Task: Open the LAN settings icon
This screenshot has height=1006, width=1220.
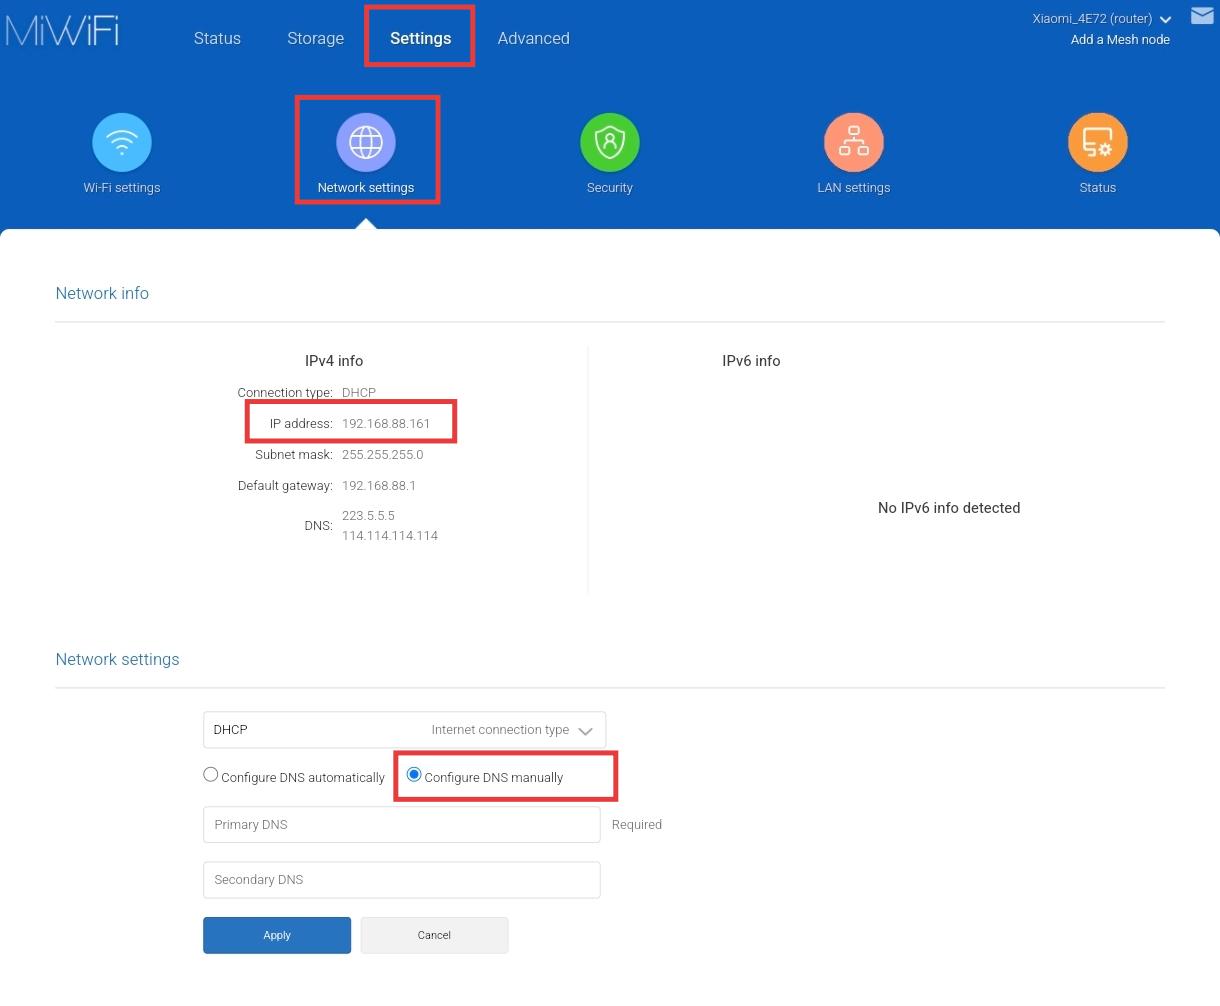Action: 853,143
